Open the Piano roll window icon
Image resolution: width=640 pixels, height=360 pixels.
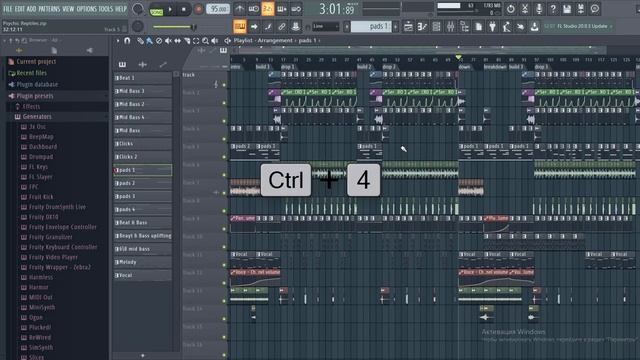click(422, 27)
